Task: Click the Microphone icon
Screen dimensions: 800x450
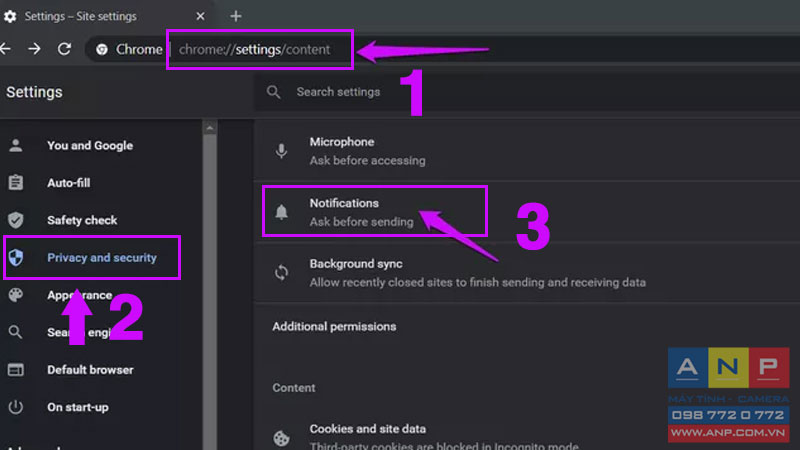Action: 281,151
